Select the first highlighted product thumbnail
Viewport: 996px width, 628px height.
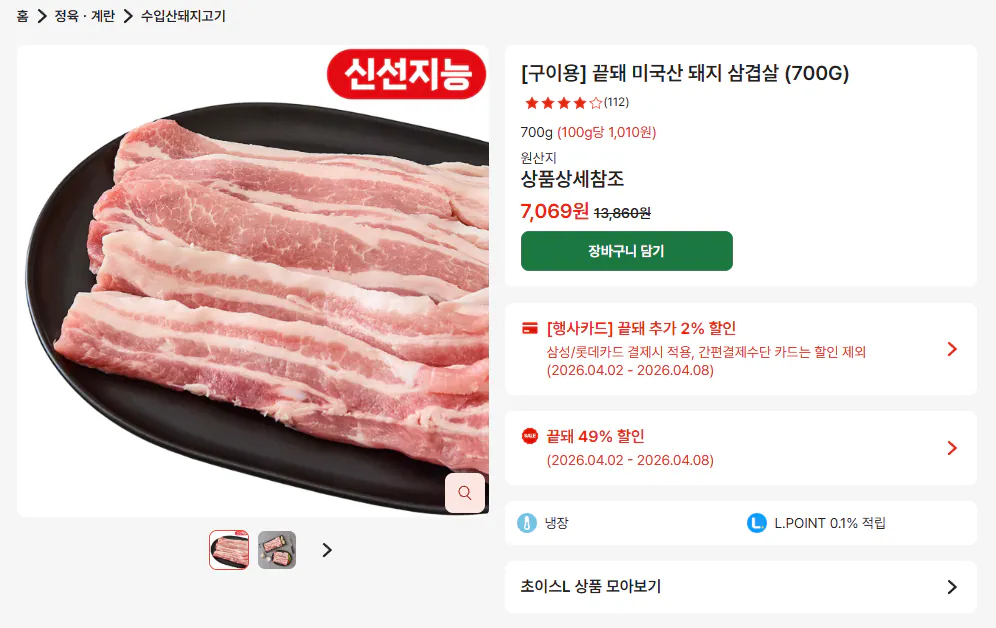(x=229, y=550)
